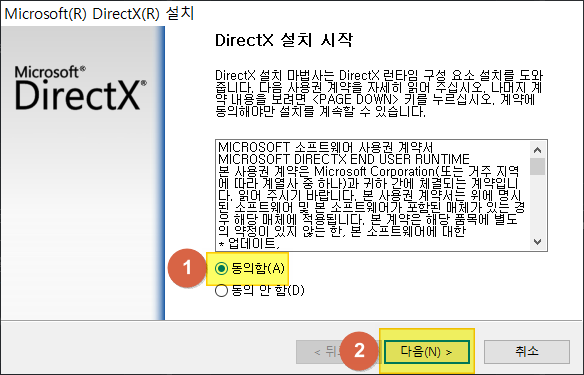Select the 동의 안 함(D) radio button
The image size is (584, 375).
pos(221,290)
